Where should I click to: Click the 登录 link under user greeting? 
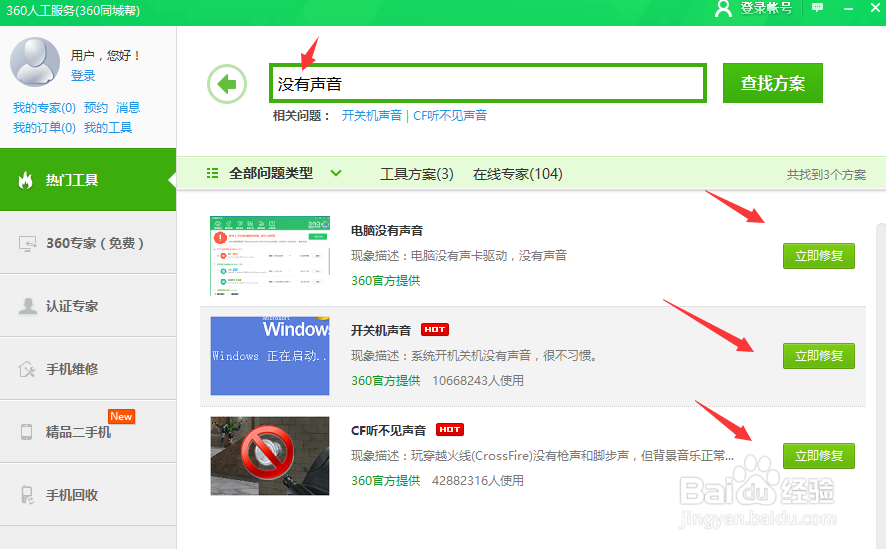pos(83,76)
